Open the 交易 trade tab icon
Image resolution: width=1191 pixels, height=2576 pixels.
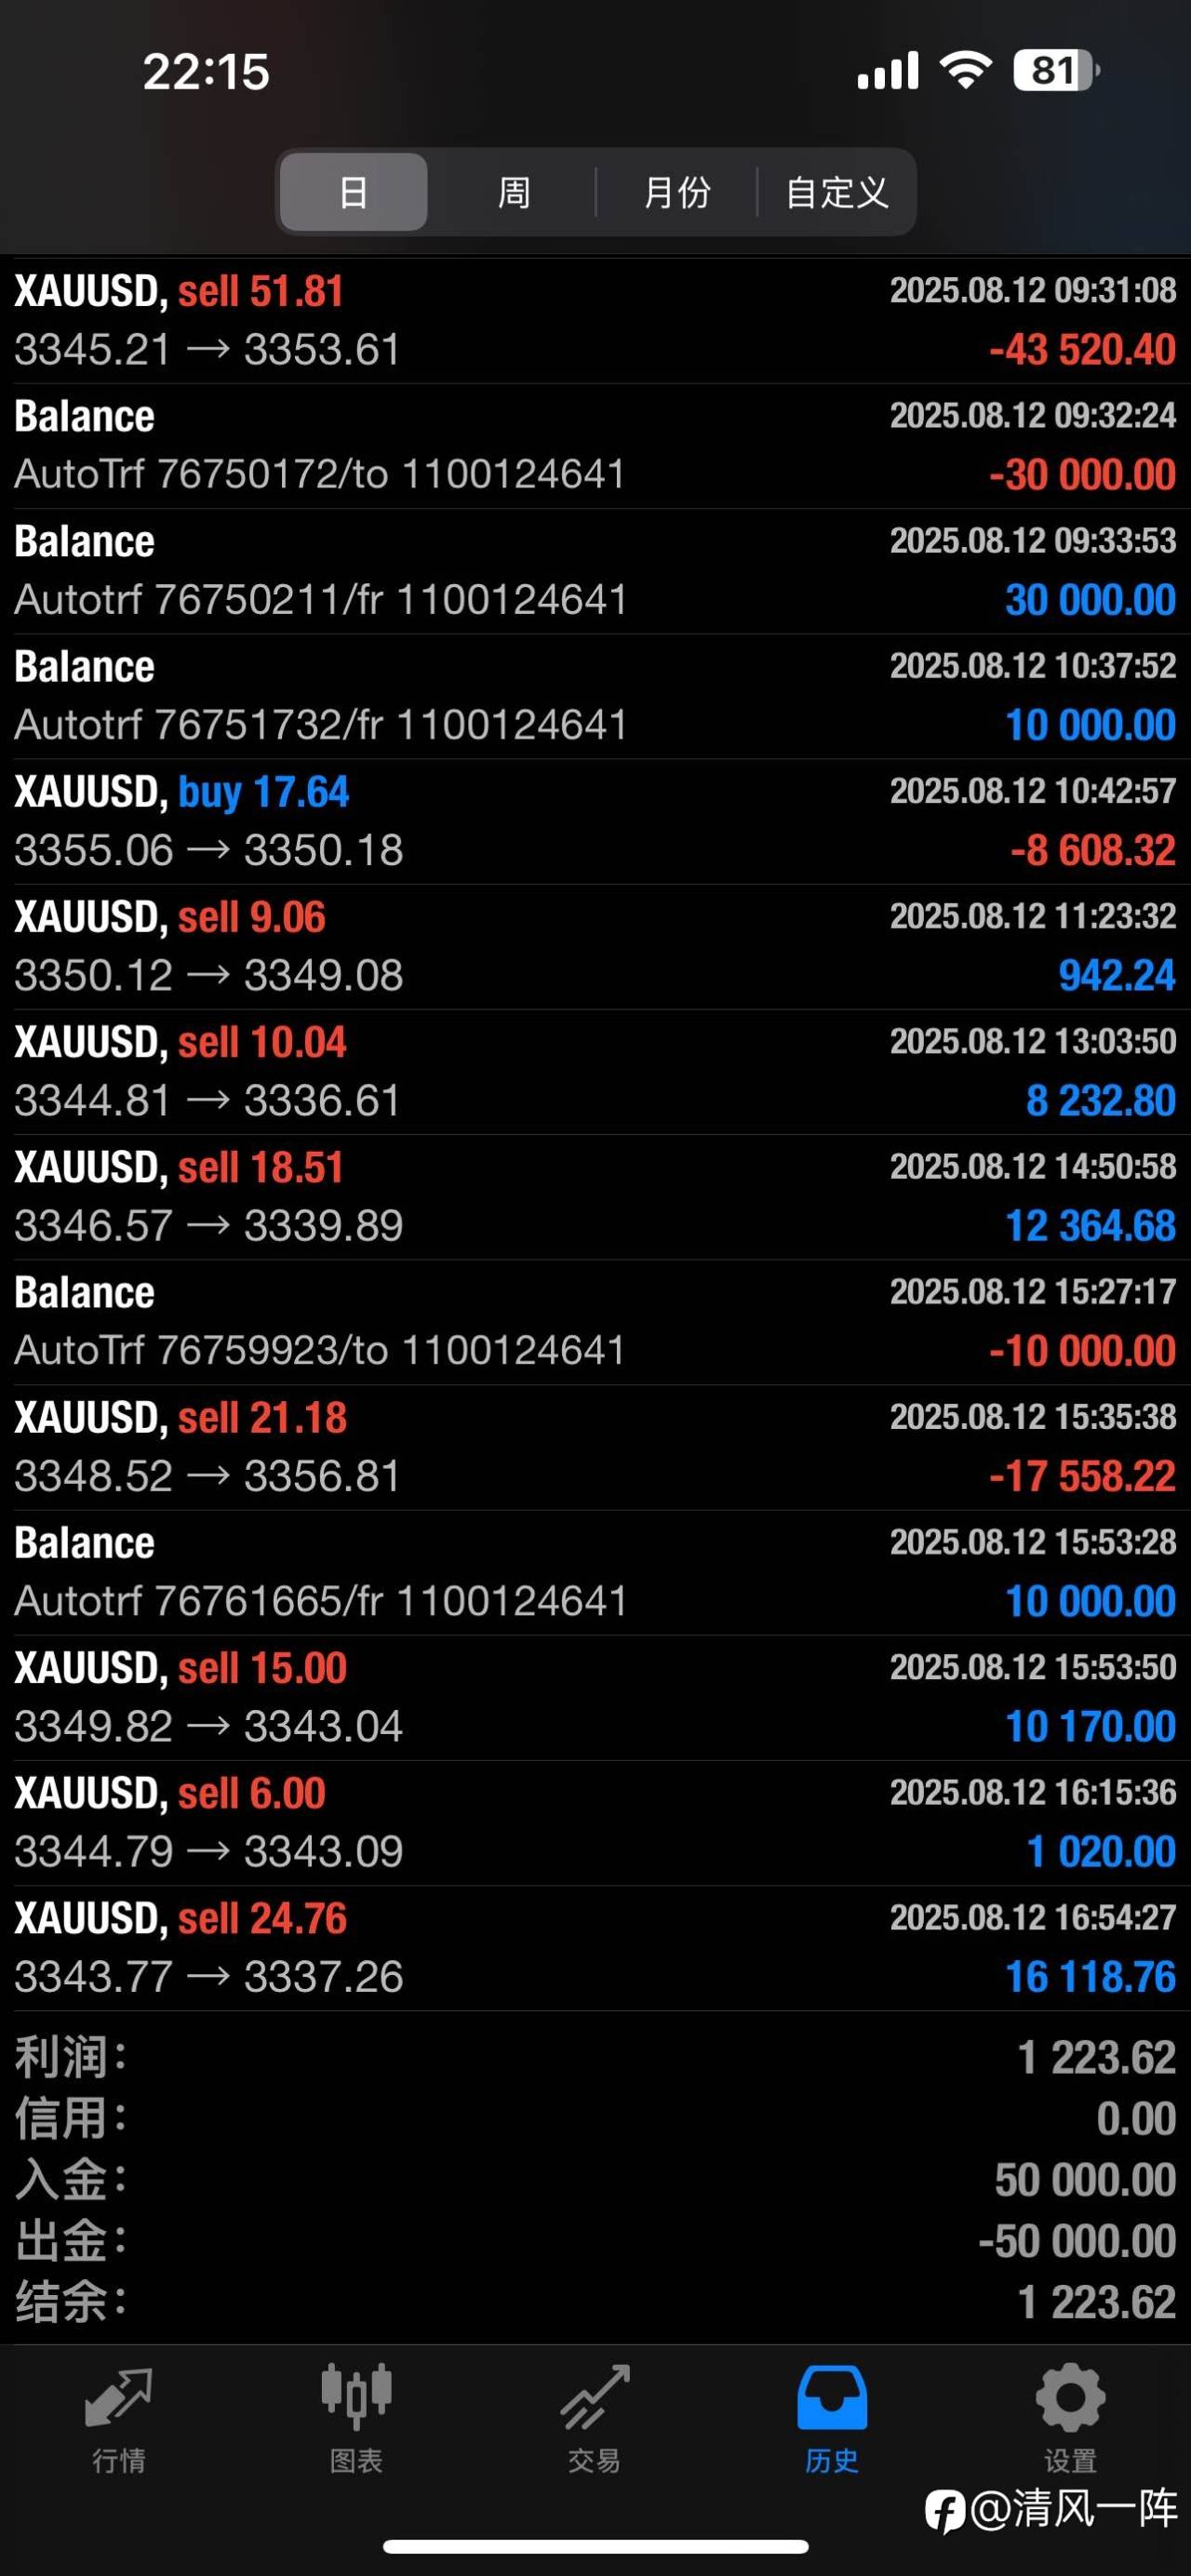[x=594, y=2398]
